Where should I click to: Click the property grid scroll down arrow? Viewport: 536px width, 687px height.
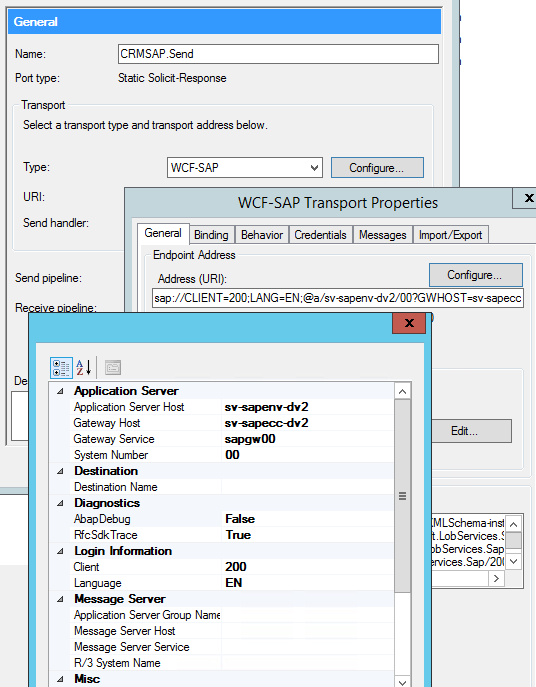coord(402,682)
